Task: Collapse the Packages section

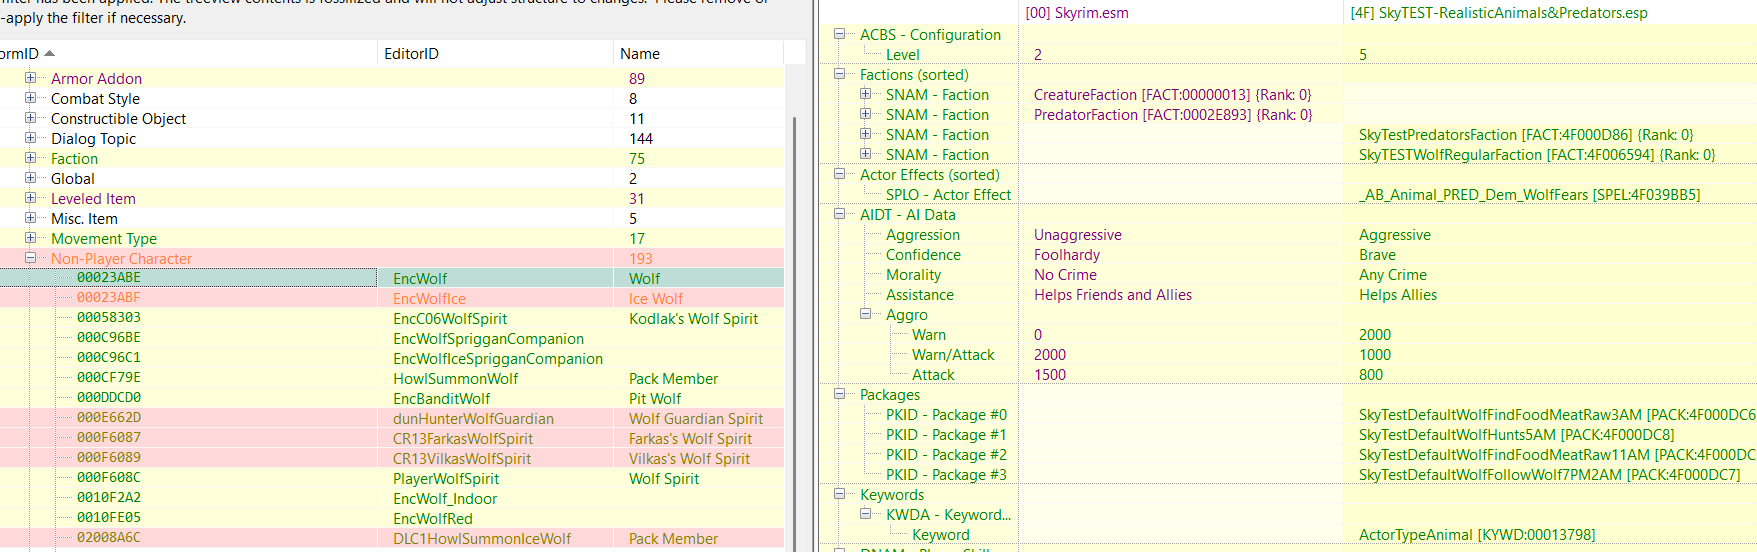Action: point(839,394)
